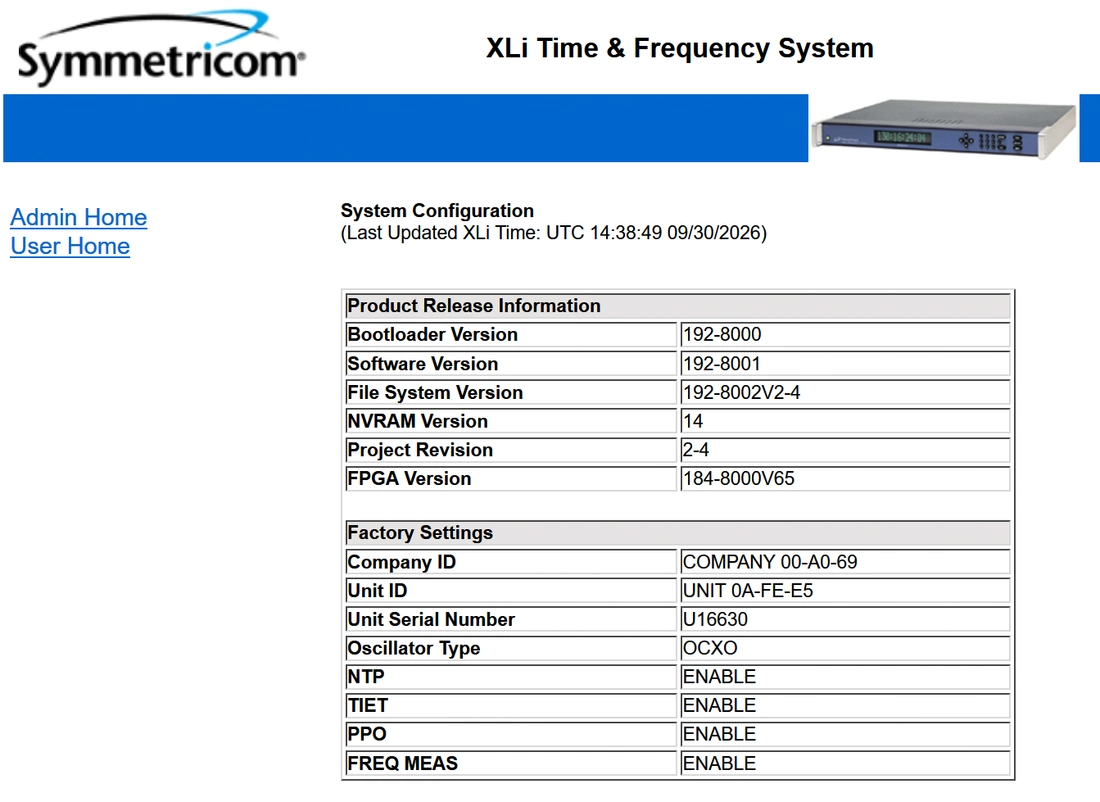The height and width of the screenshot is (802, 1100).
Task: Select Bootloader Version value 192-8000
Action: (722, 335)
